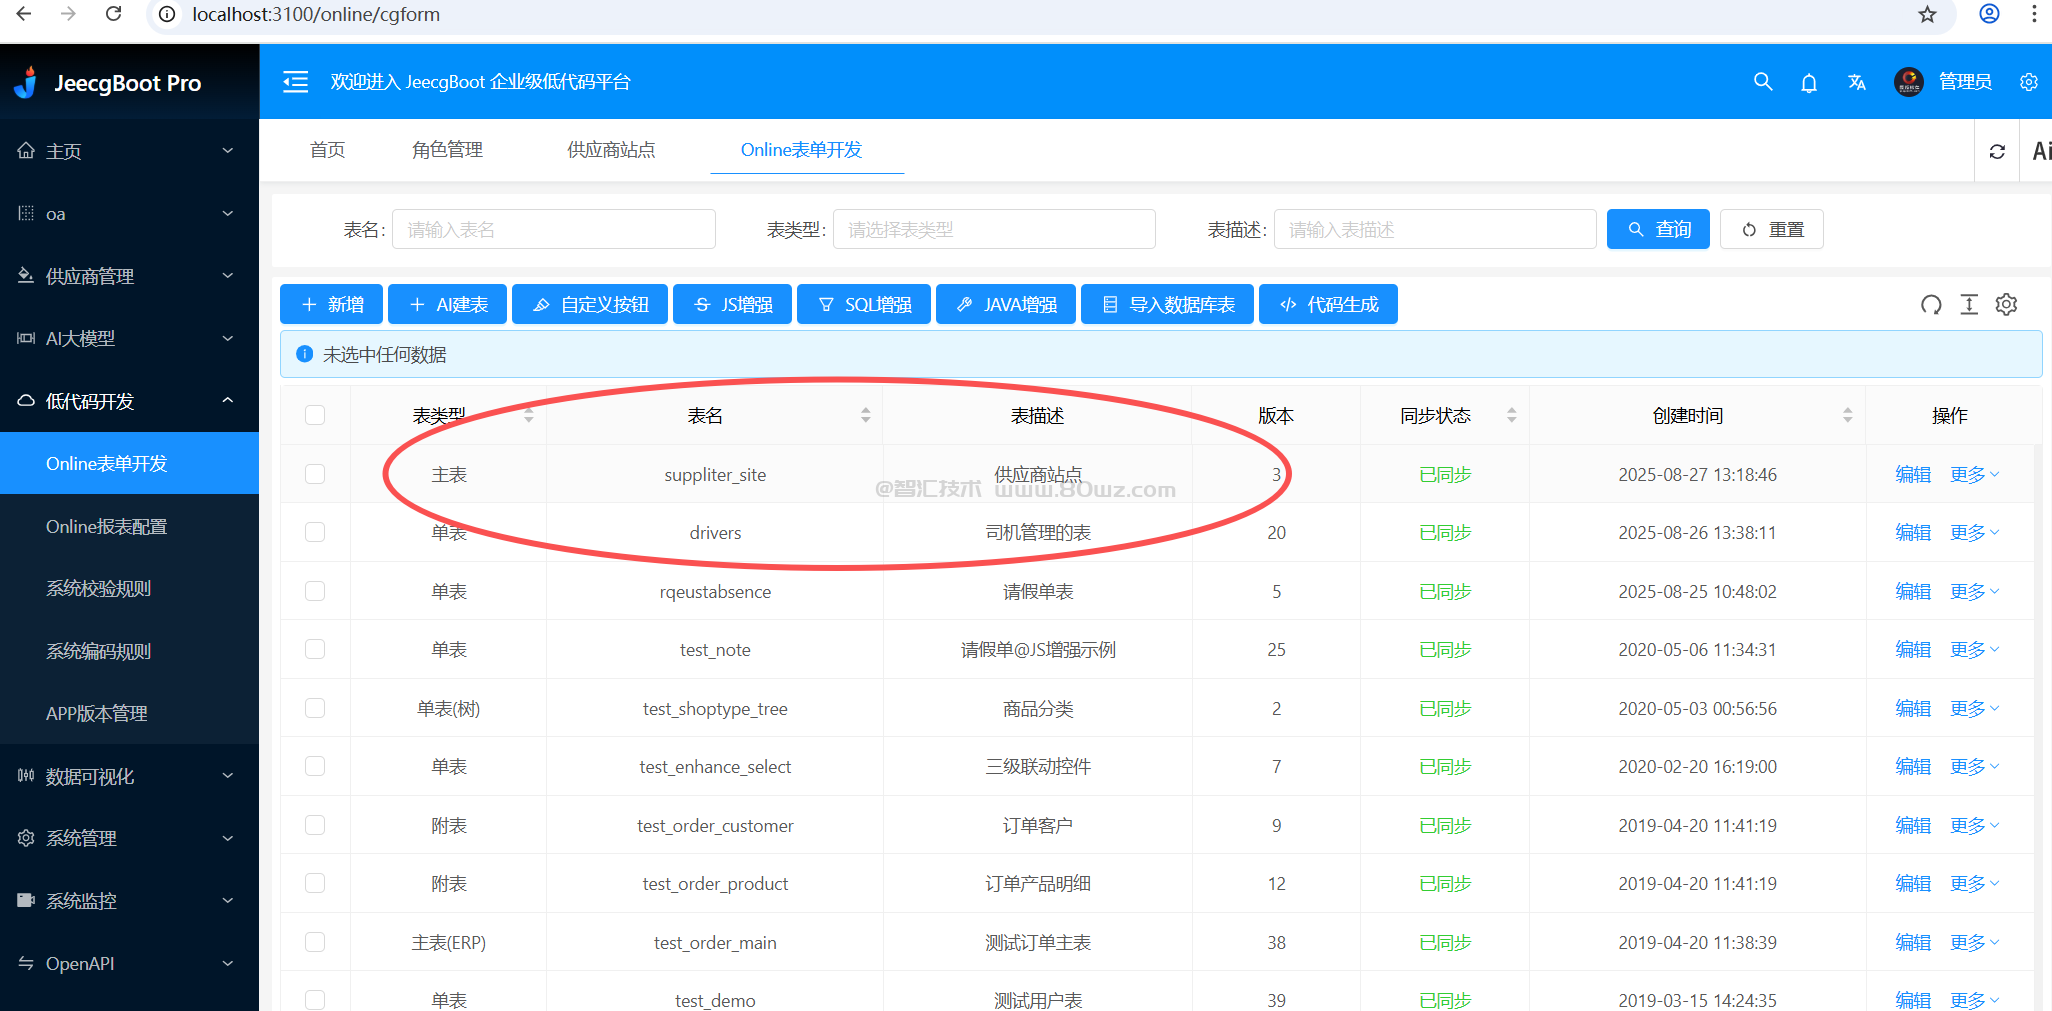Switch to the 角色管理 tab
Image resolution: width=2052 pixels, height=1011 pixels.
(x=447, y=150)
